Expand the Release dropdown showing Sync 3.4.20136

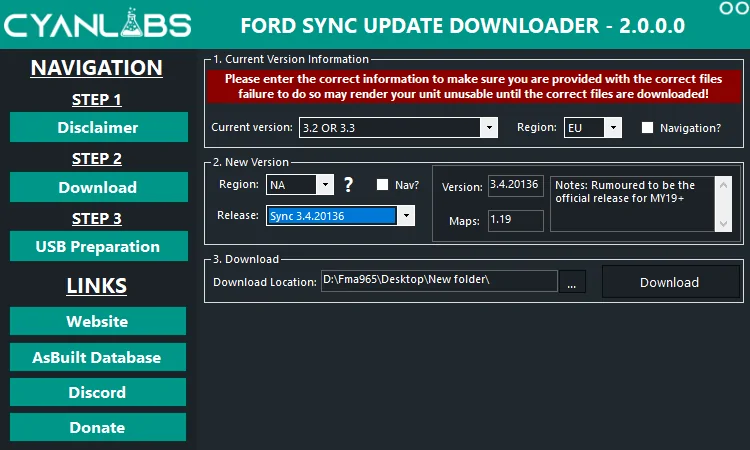coord(406,216)
